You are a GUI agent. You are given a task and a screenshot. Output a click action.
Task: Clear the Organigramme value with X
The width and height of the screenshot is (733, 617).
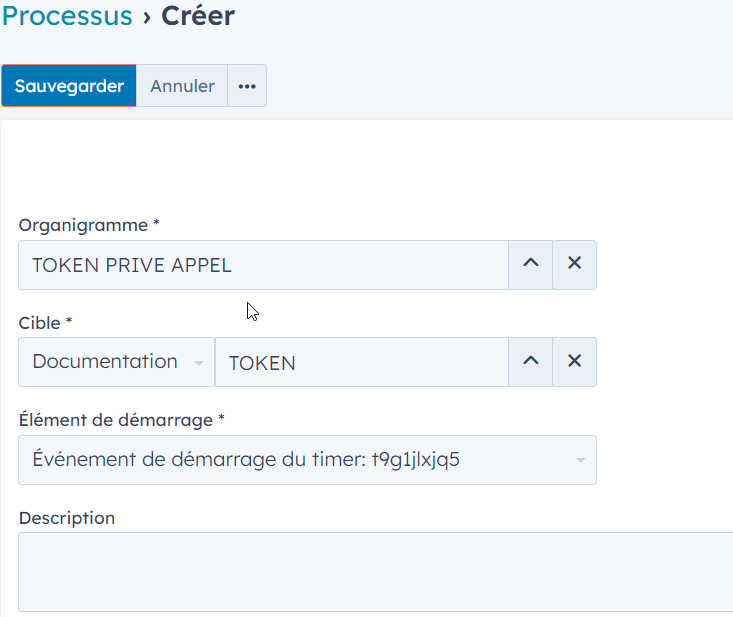pyautogui.click(x=575, y=265)
